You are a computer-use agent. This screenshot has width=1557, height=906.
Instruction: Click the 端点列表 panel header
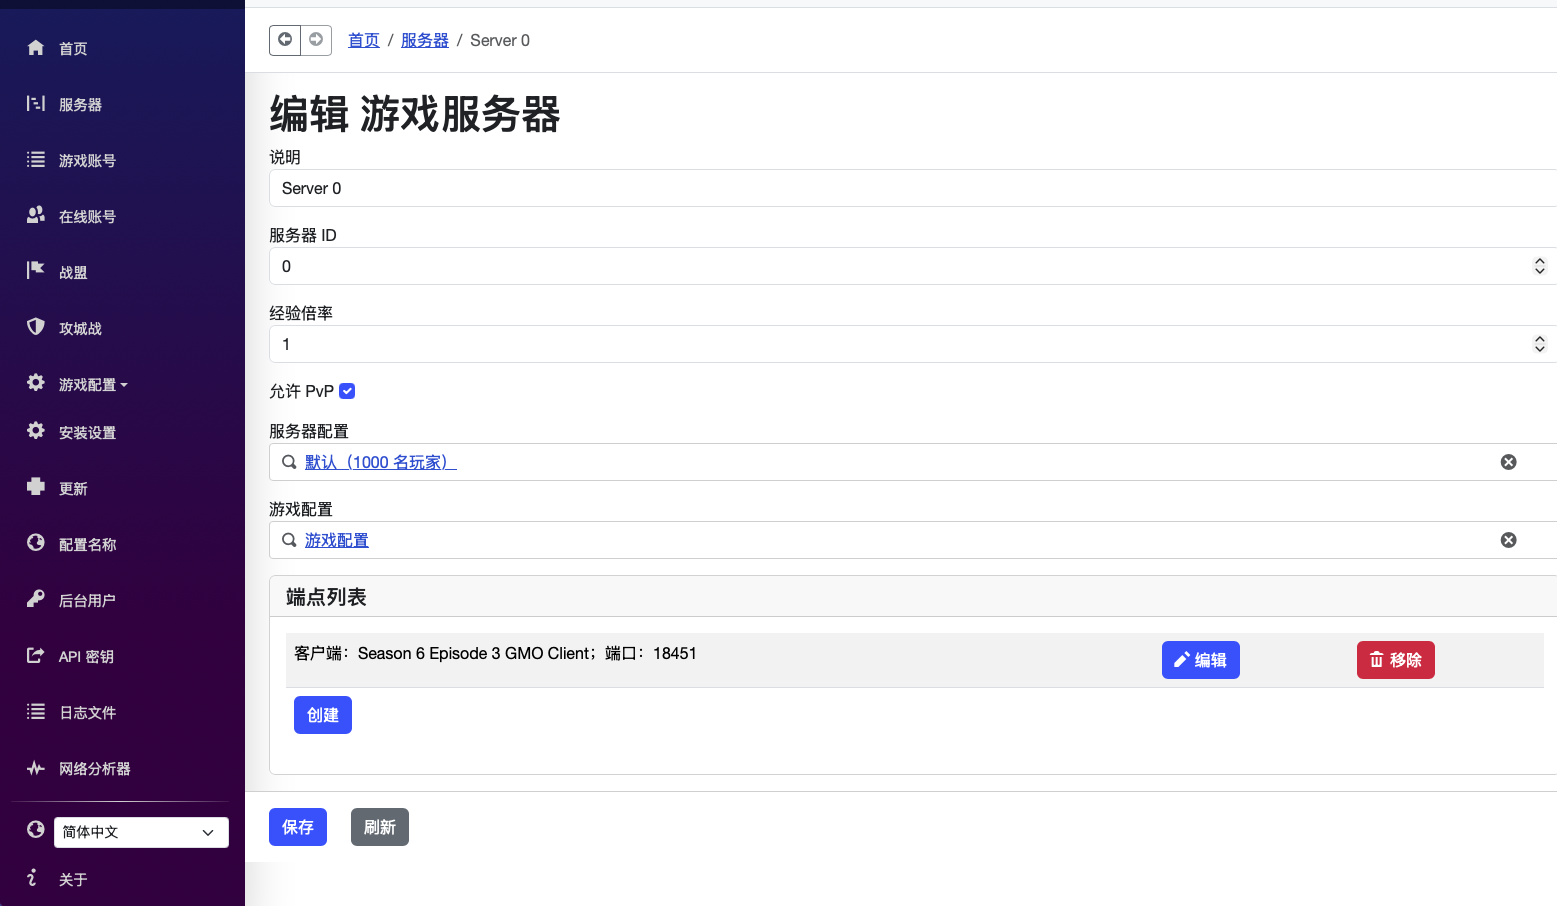pyautogui.click(x=913, y=597)
